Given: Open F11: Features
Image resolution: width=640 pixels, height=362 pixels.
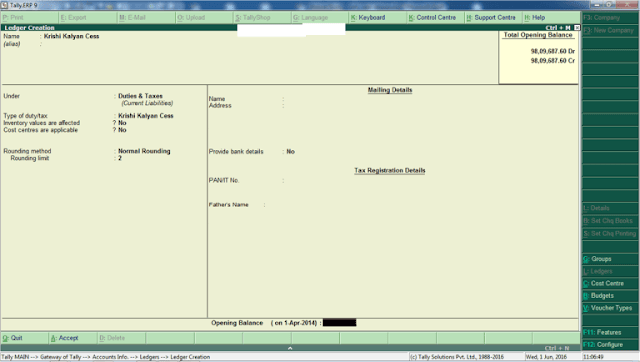Looking at the screenshot, I should click(x=610, y=332).
